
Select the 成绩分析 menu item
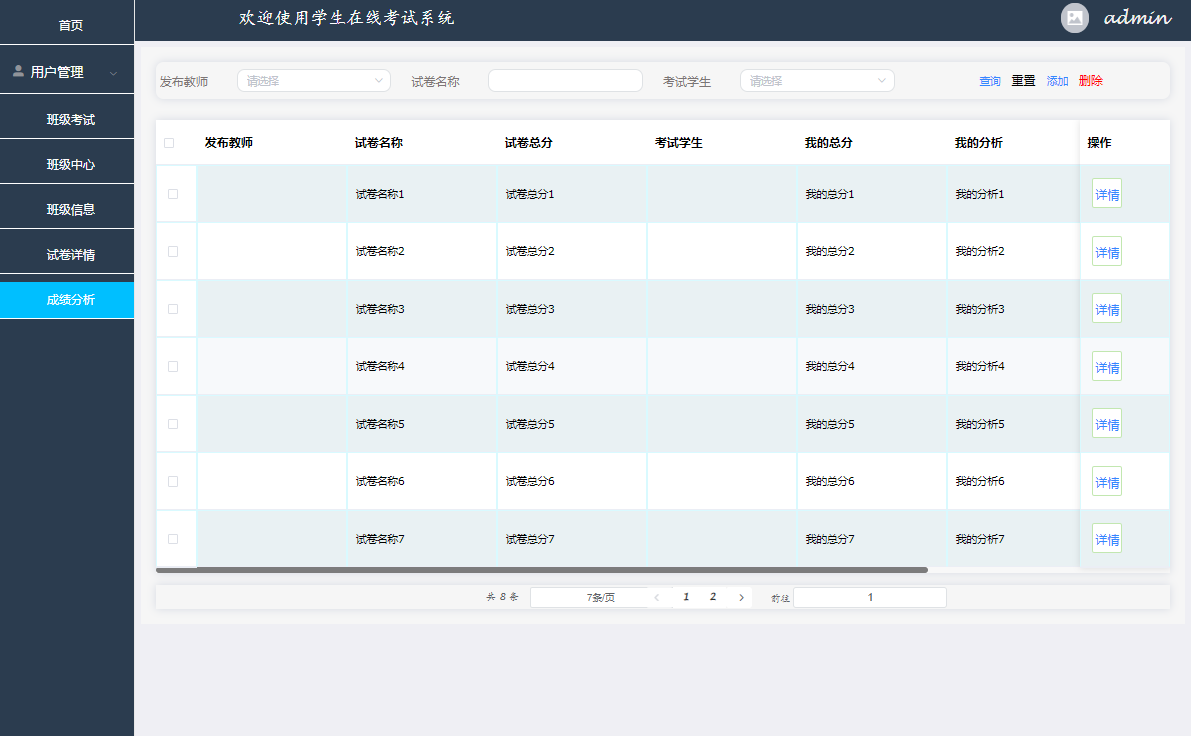(x=67, y=300)
